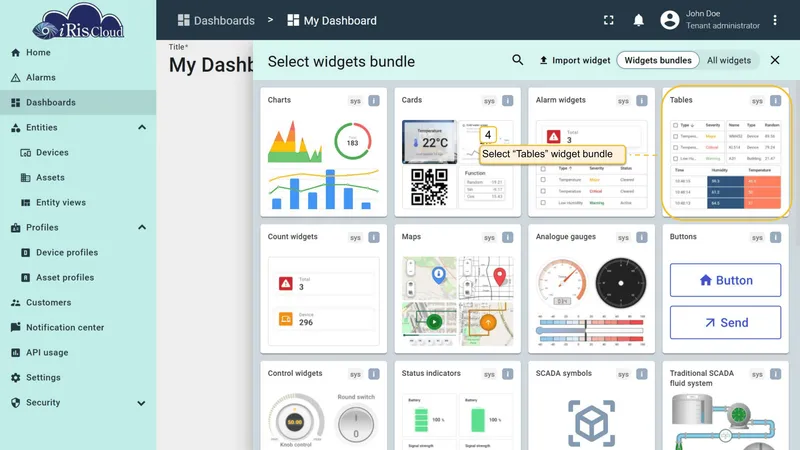The height and width of the screenshot is (450, 800).
Task: Select the Control widgets bundle
Action: pyautogui.click(x=323, y=406)
